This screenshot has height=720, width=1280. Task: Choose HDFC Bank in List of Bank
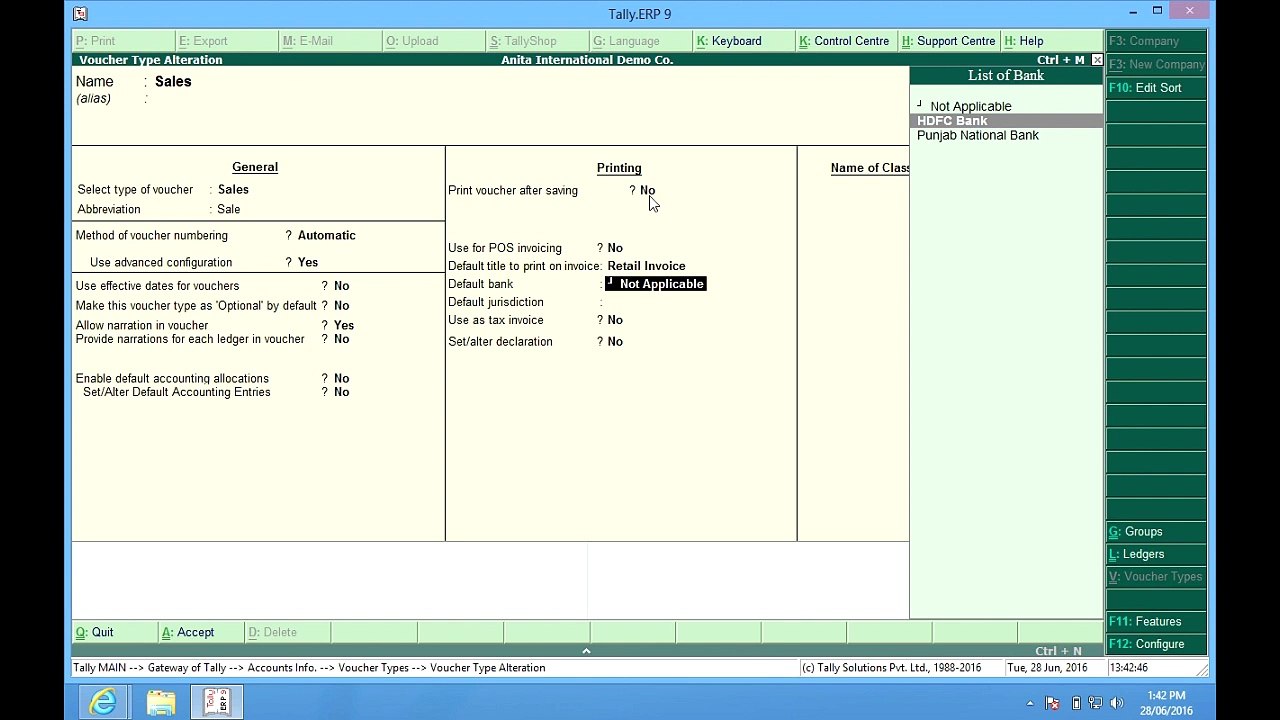point(1007,121)
